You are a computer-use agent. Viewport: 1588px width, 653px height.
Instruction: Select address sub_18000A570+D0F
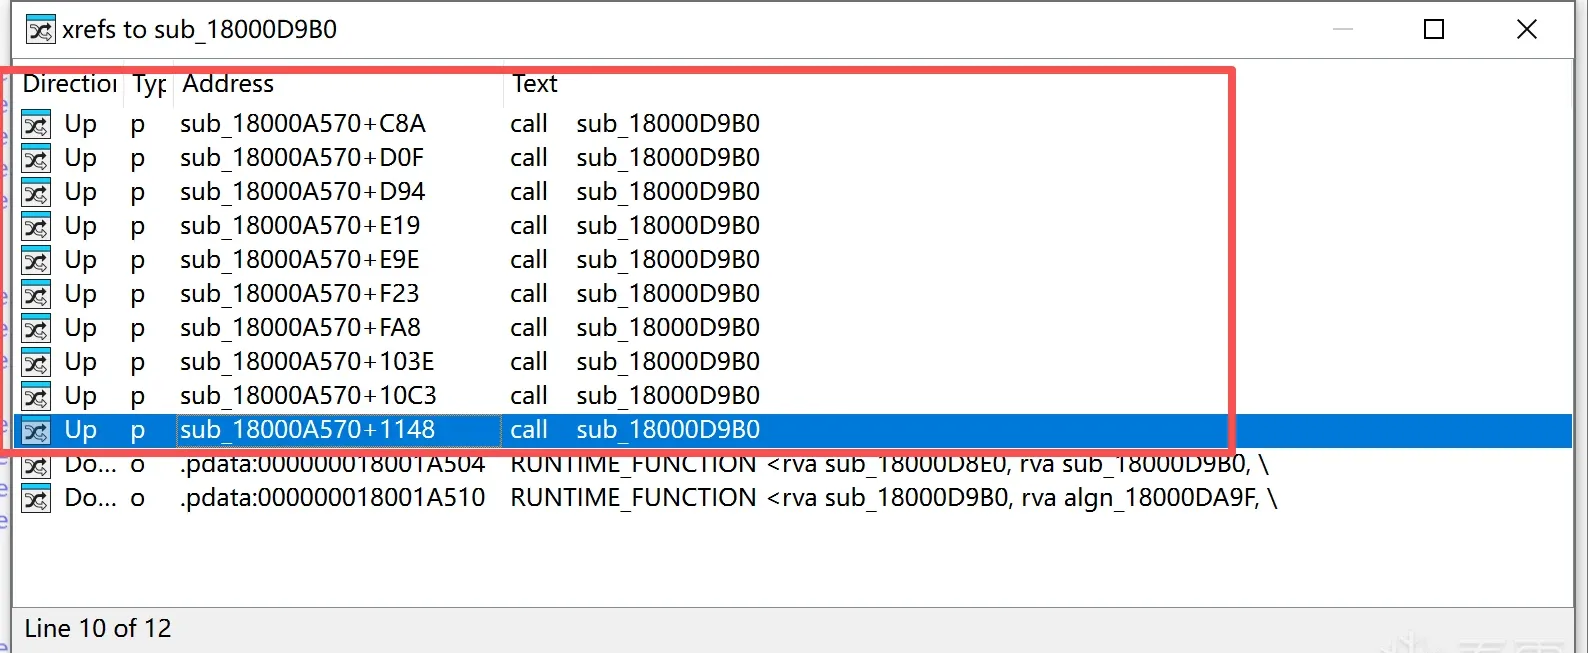(x=302, y=158)
